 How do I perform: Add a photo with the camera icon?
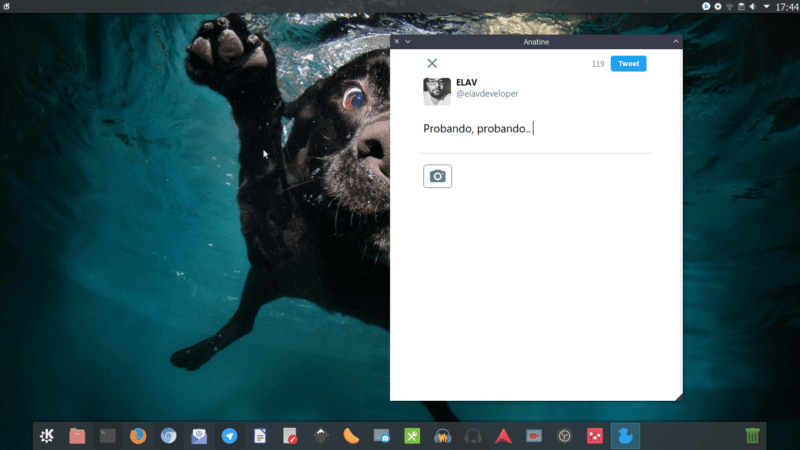pyautogui.click(x=437, y=176)
